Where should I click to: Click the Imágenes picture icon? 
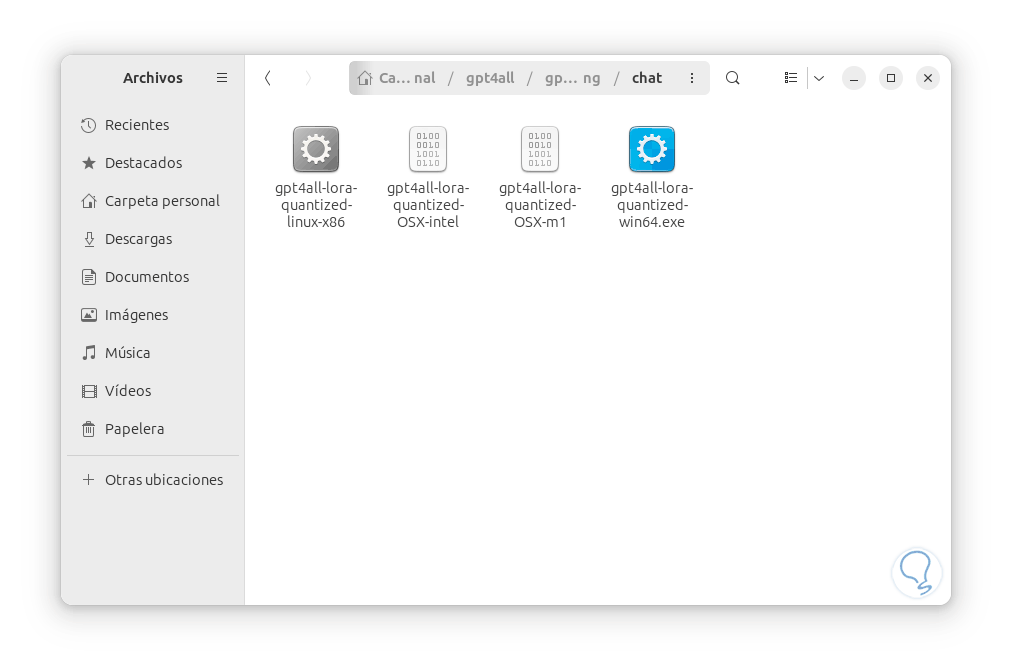tap(88, 315)
